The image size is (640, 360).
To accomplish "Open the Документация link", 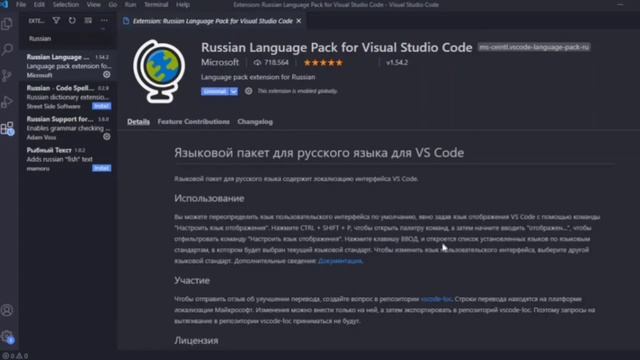I will click(340, 261).
